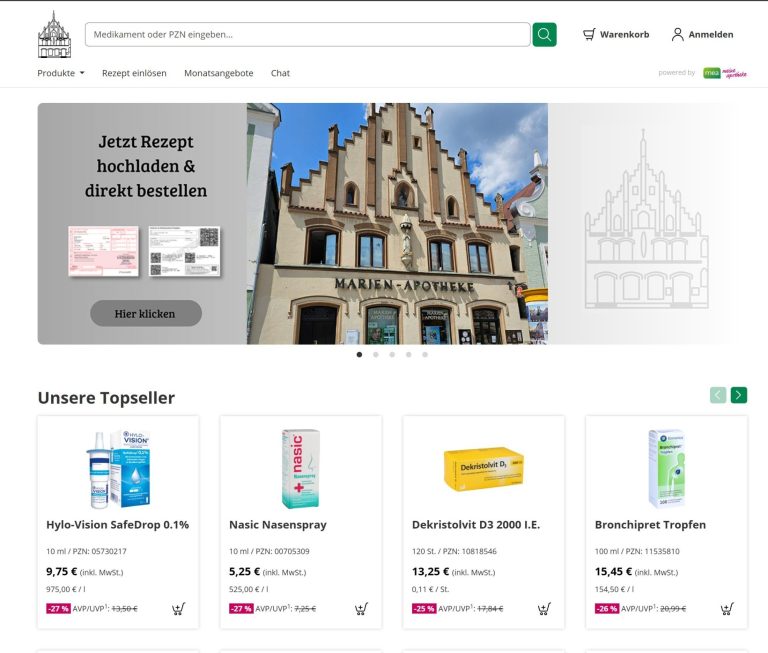Viewport: 768px width, 653px height.
Task: Add Hylo-Vision SafeDrop to cart
Action: pos(179,609)
